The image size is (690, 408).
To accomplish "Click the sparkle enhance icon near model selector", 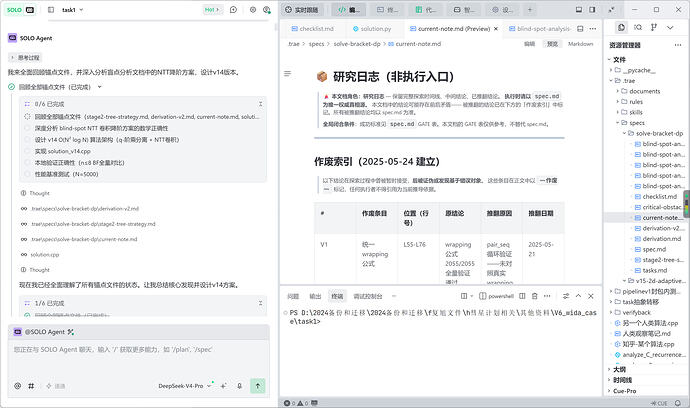I will tap(224, 386).
